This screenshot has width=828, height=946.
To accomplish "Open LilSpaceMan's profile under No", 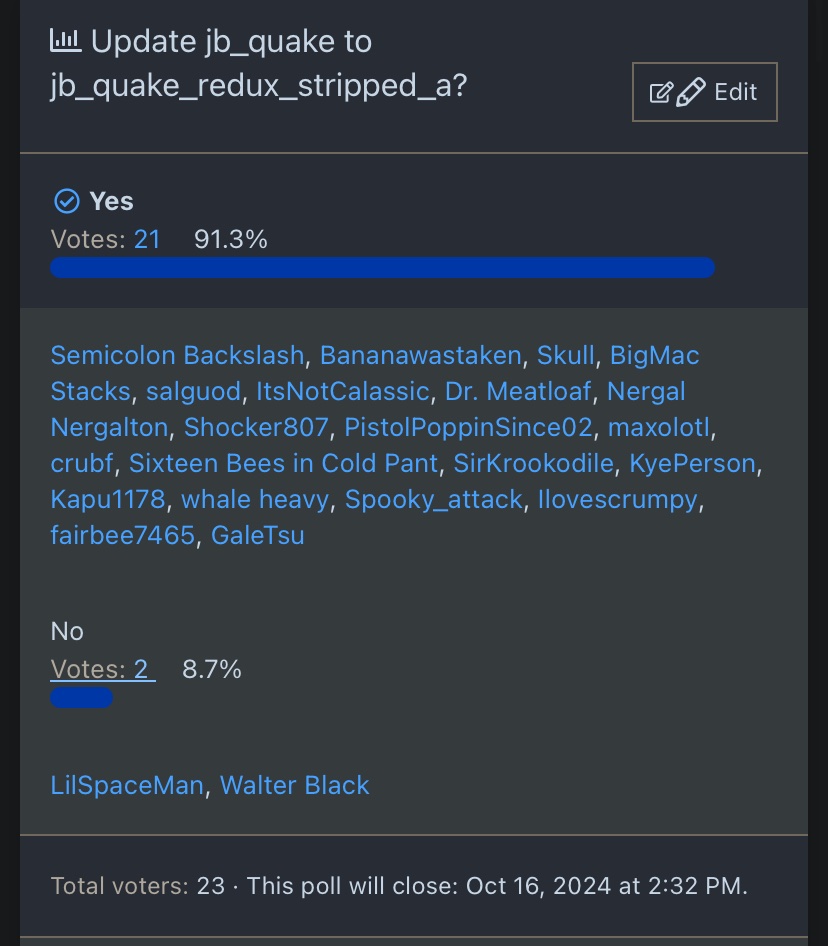I will [127, 786].
